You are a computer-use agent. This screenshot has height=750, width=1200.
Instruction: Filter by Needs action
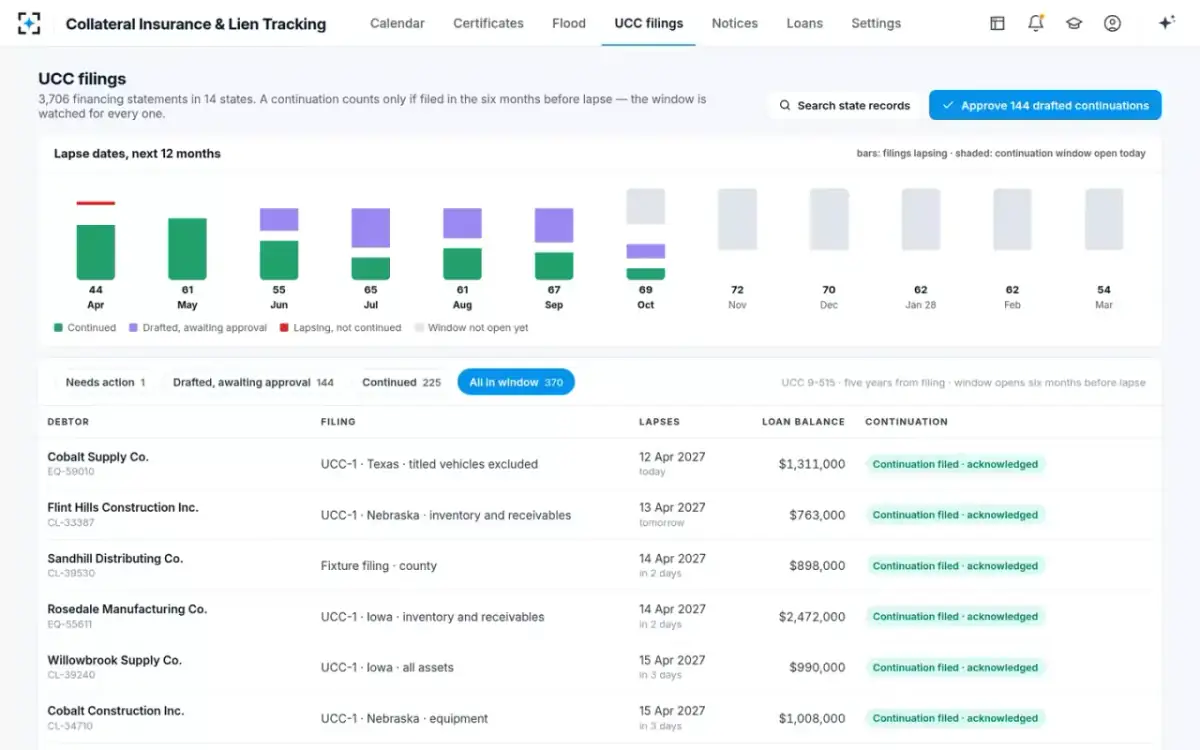(105, 382)
